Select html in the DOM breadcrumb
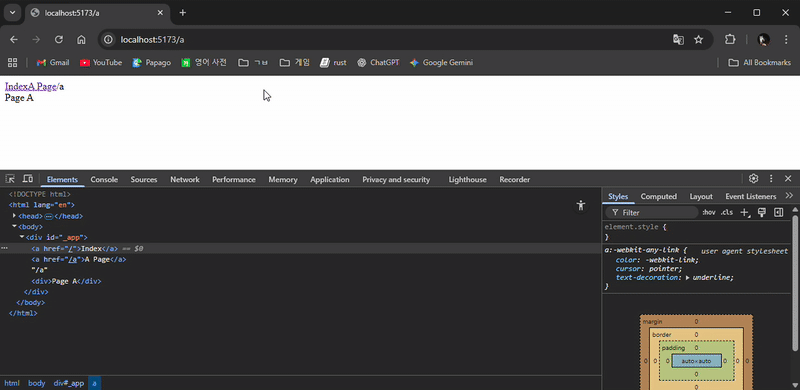The height and width of the screenshot is (390, 800). pos(12,383)
